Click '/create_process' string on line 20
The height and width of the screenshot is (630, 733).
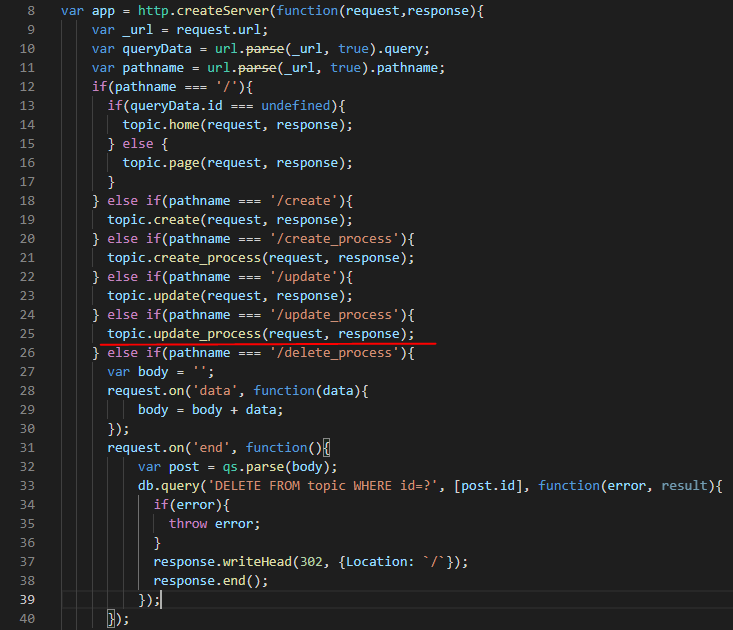(x=335, y=239)
